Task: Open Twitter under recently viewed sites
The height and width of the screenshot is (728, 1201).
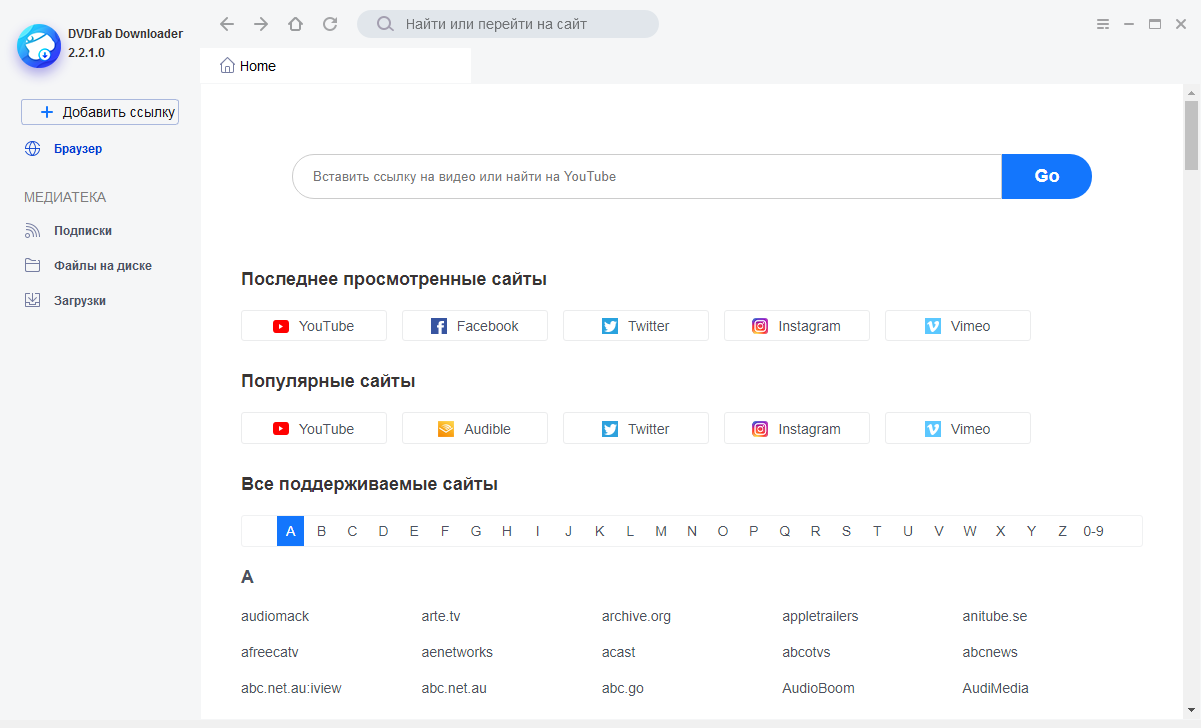Action: pos(636,326)
